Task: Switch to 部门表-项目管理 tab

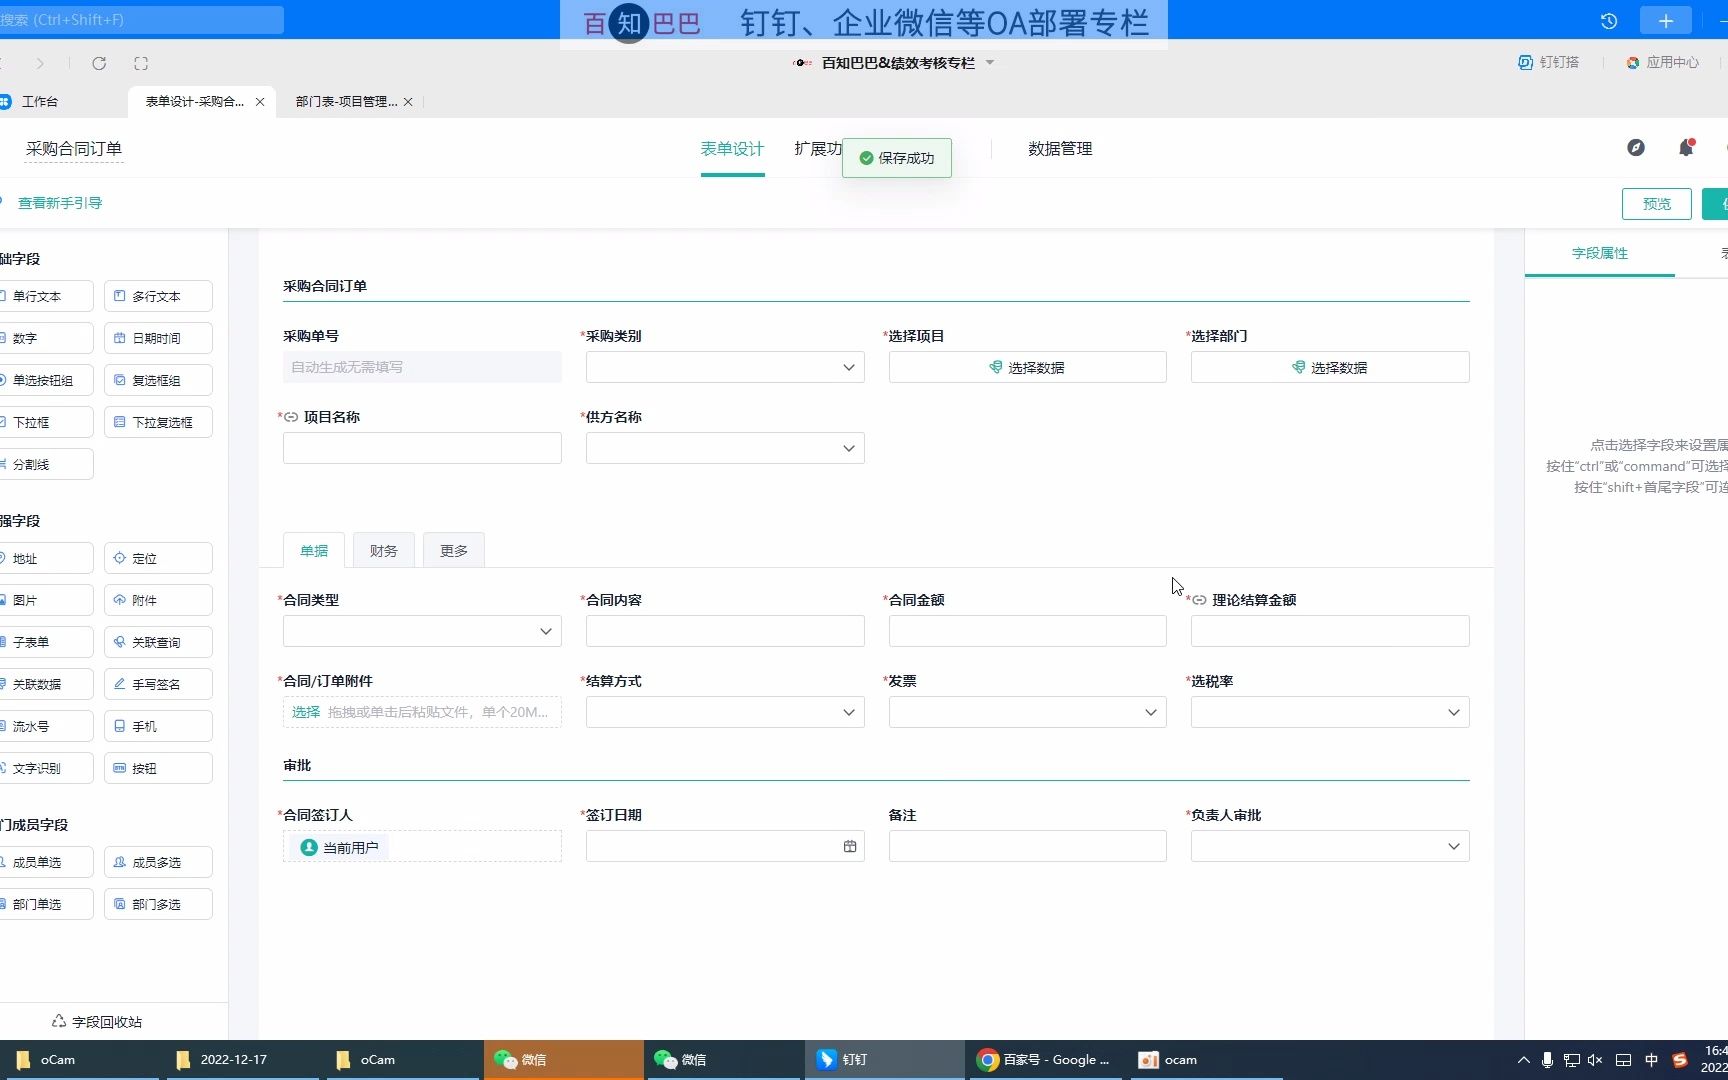Action: pos(346,102)
